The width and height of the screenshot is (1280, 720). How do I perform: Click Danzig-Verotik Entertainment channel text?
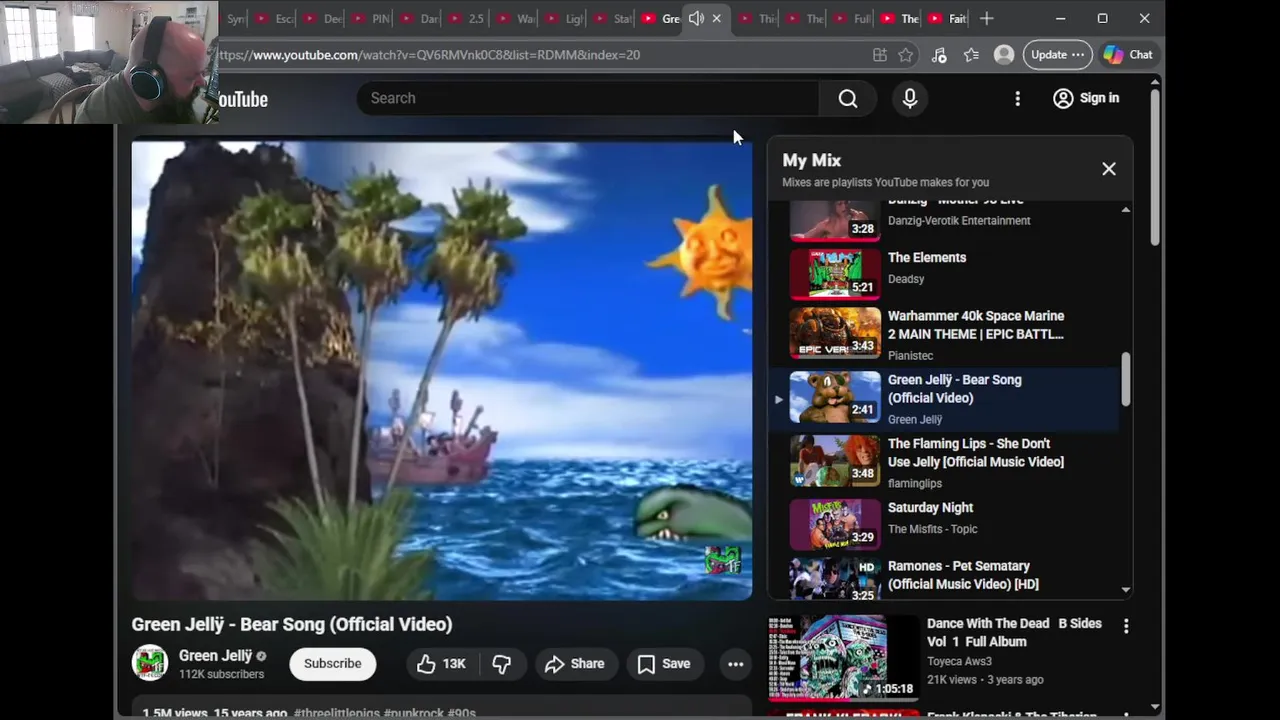[959, 221]
